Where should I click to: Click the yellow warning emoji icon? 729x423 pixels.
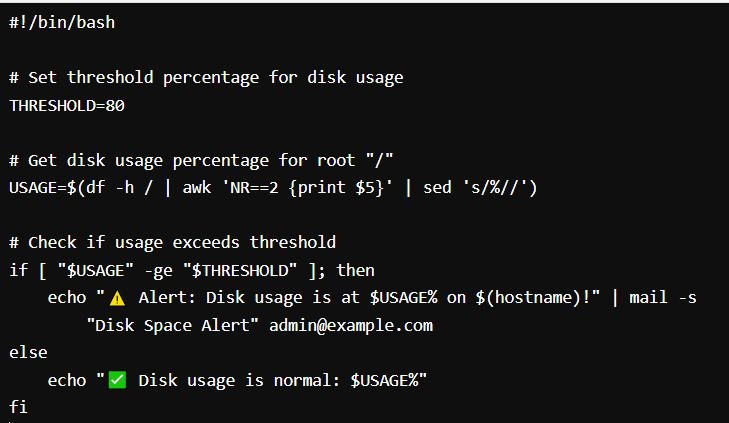pyautogui.click(x=117, y=298)
